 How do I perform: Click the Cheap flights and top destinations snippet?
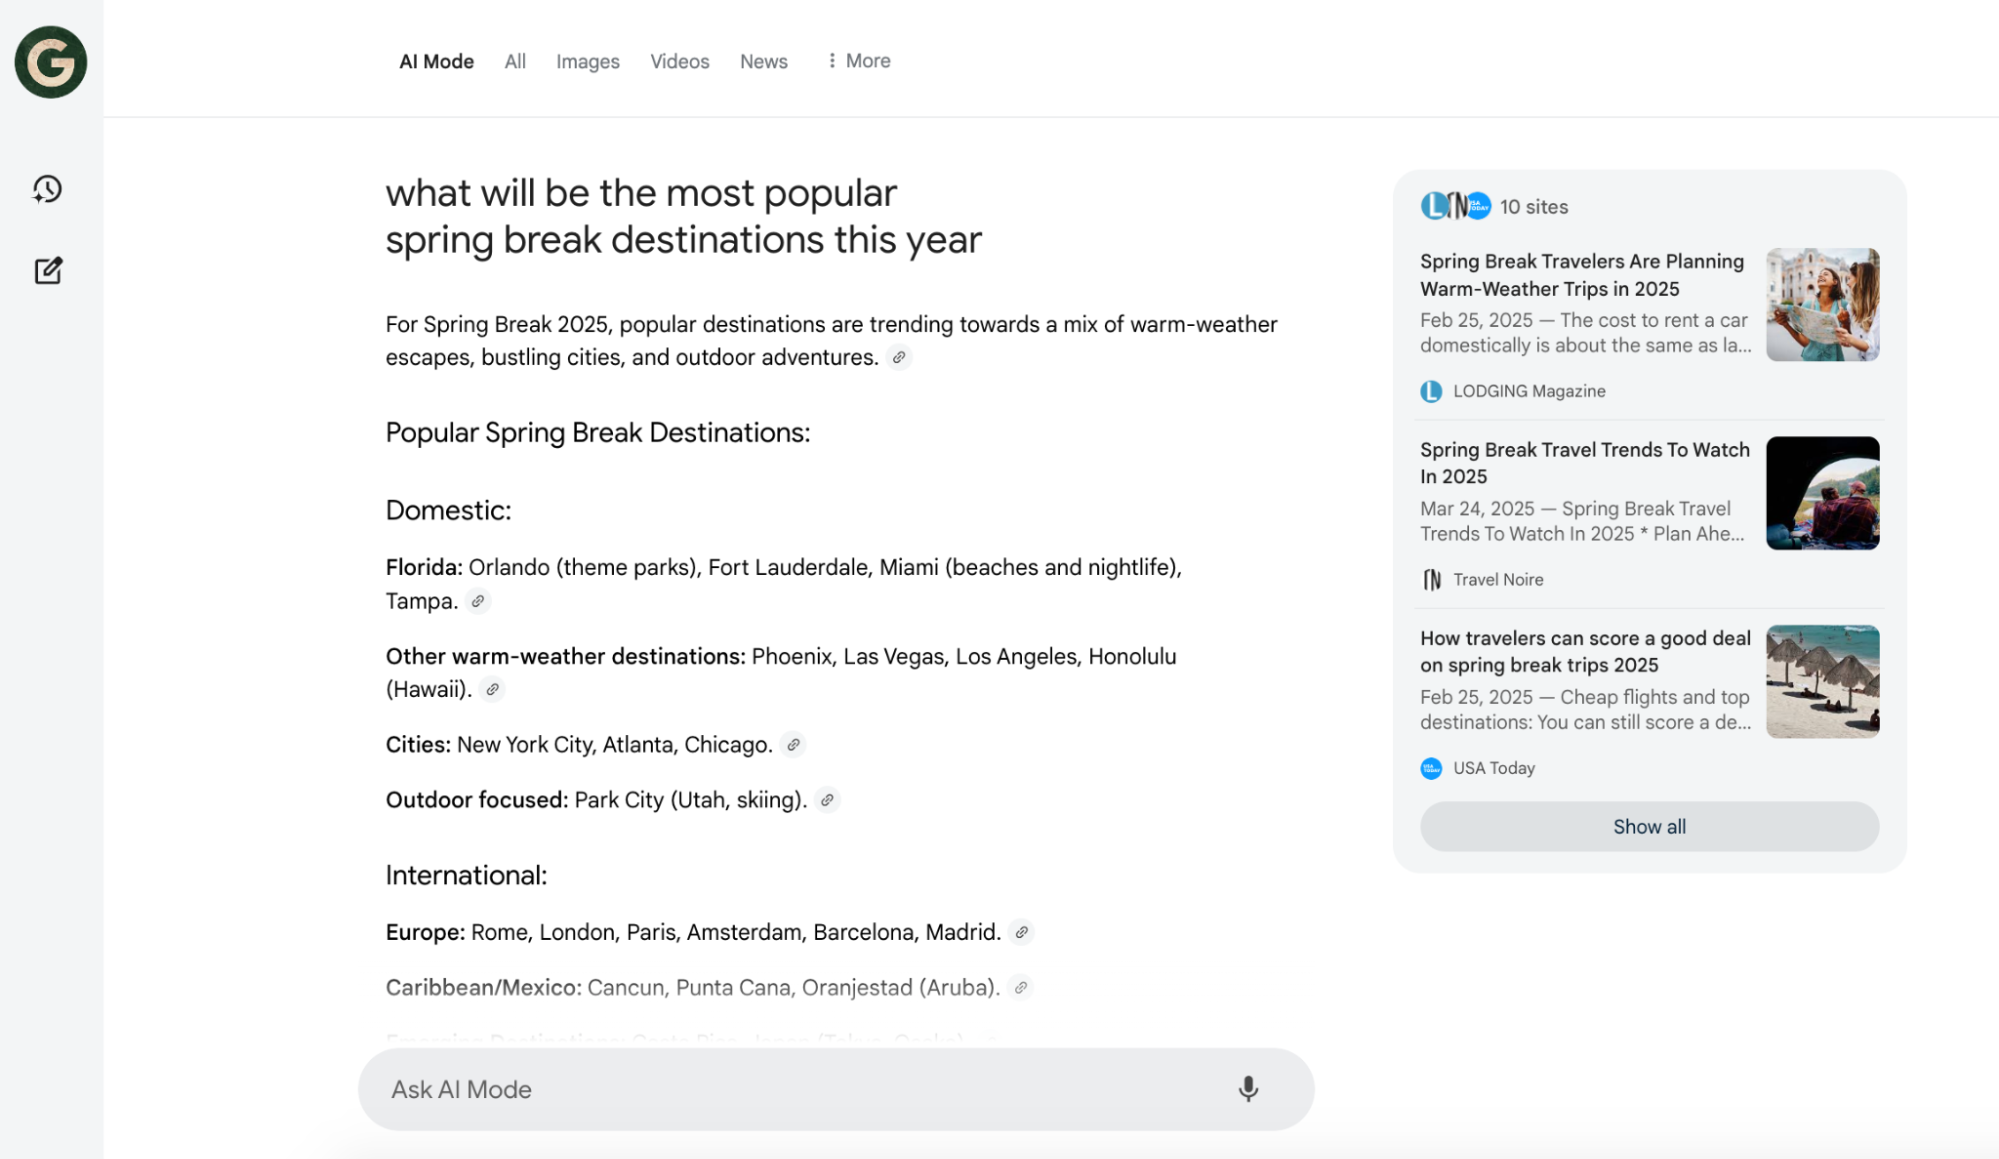1586,710
